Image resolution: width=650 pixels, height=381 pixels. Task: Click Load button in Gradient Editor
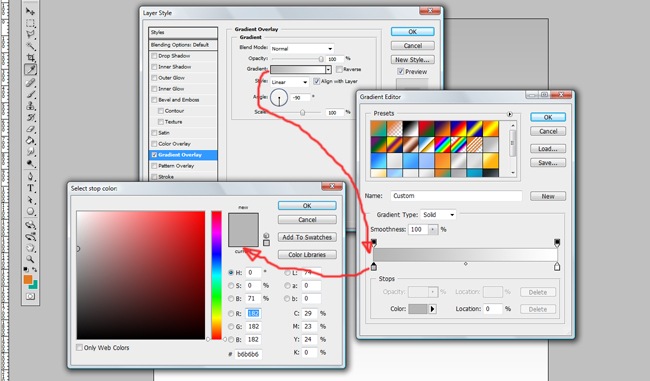(548, 148)
